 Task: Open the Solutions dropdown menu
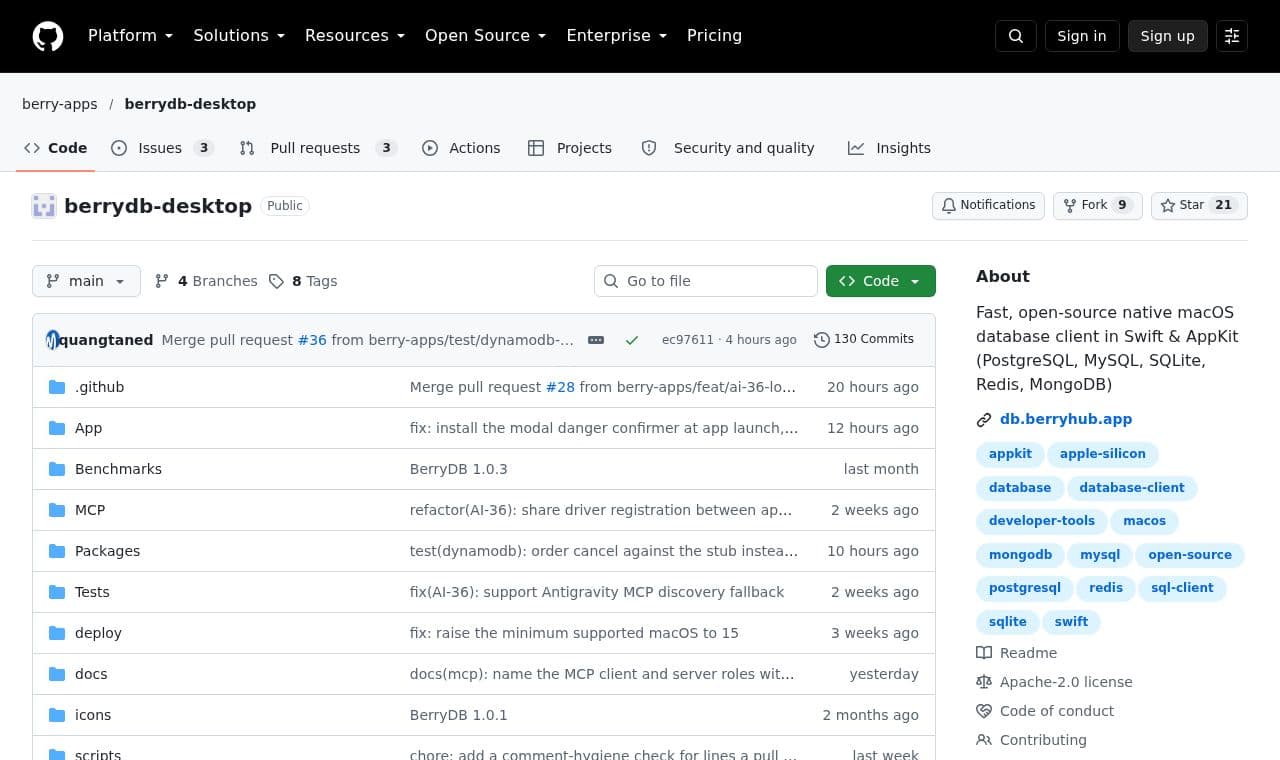pos(239,36)
